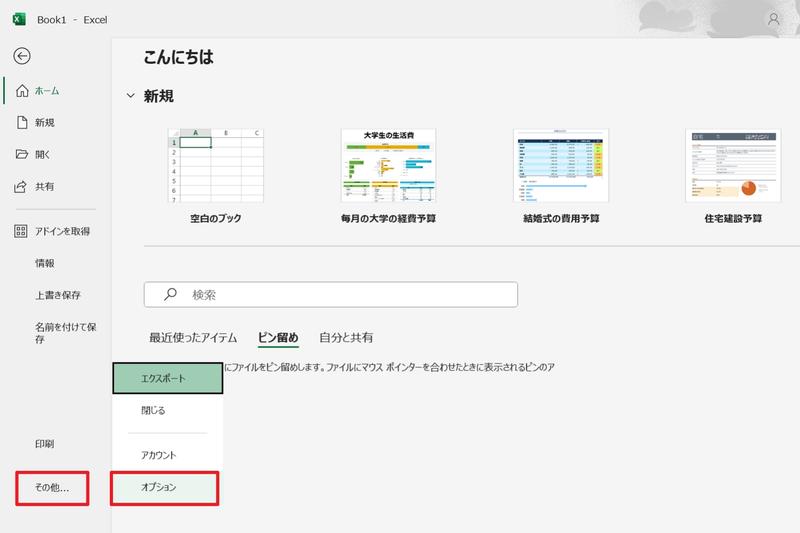The height and width of the screenshot is (533, 800).
Task: Click the share arrow icon
Action: [20, 186]
